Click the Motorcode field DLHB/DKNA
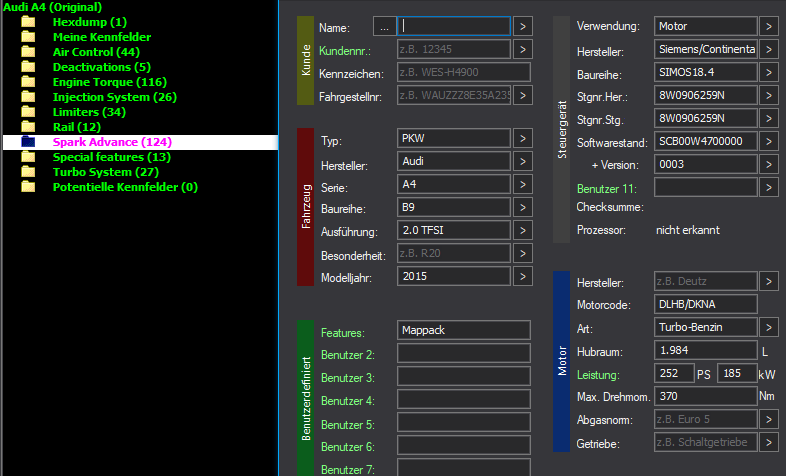Screen dimensions: 786x476 point(706,305)
